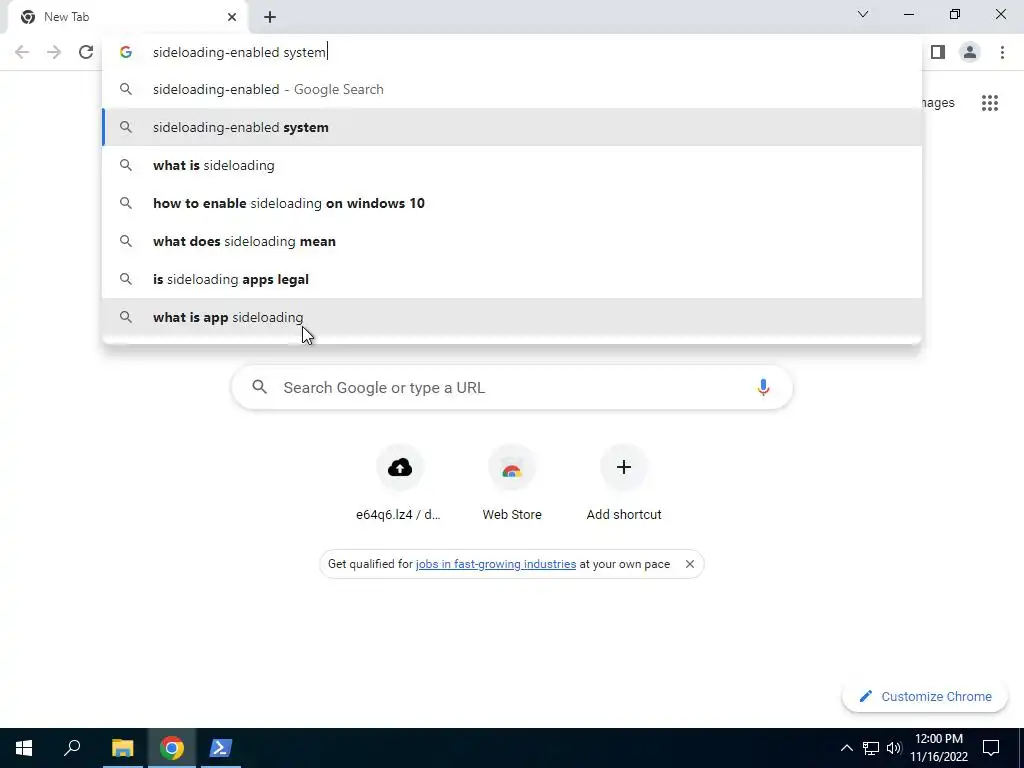Choose the 'what is sideloading' suggestion
1024x768 pixels.
point(512,165)
